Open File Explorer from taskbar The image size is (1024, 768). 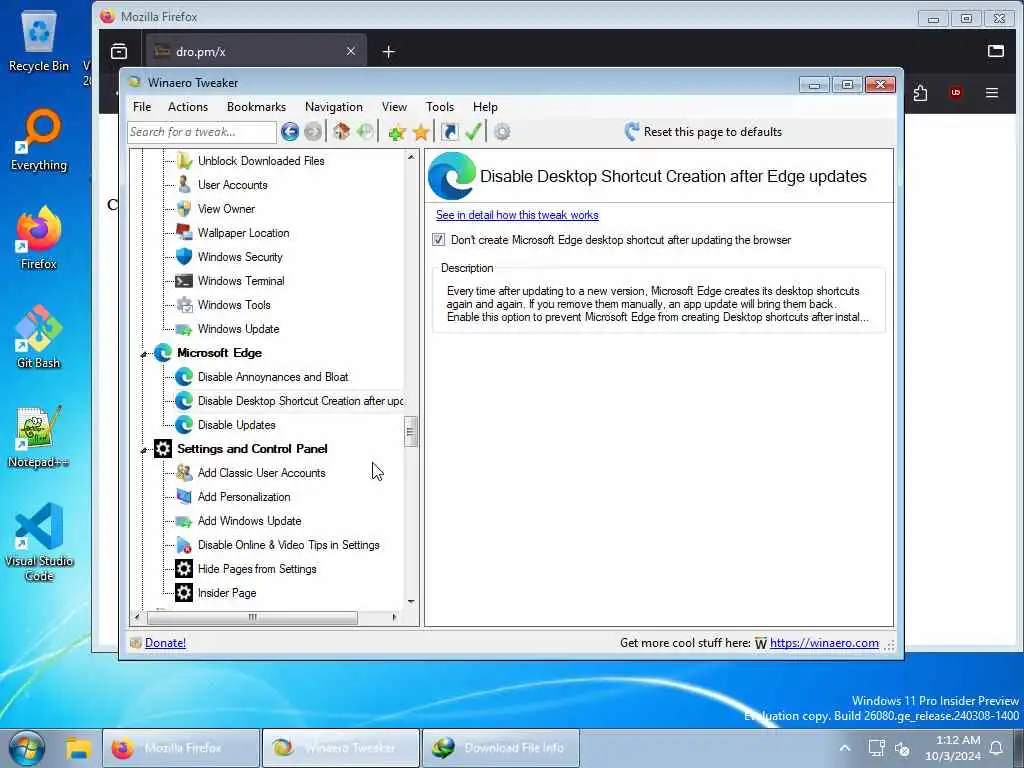[78, 748]
